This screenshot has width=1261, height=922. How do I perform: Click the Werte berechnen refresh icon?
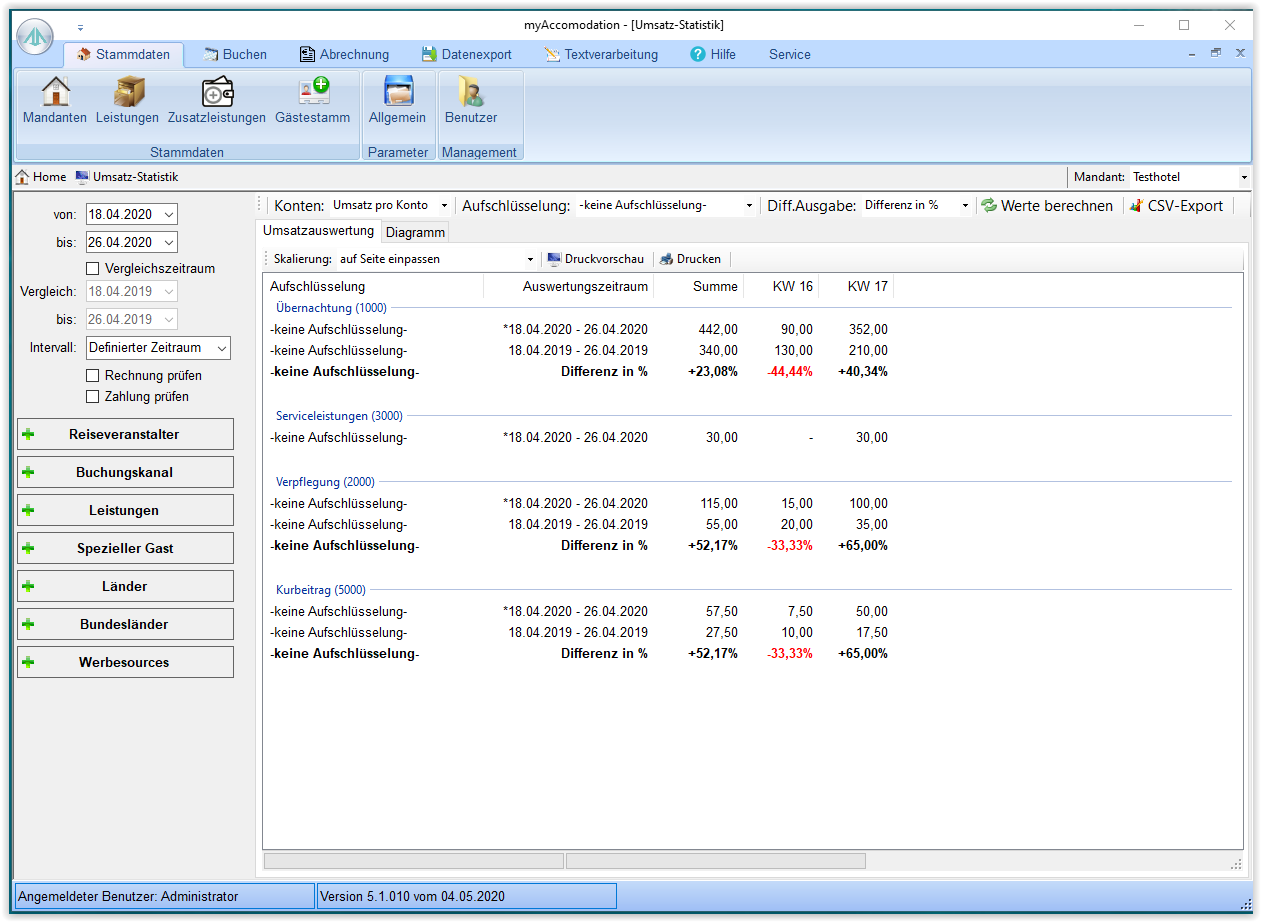989,205
